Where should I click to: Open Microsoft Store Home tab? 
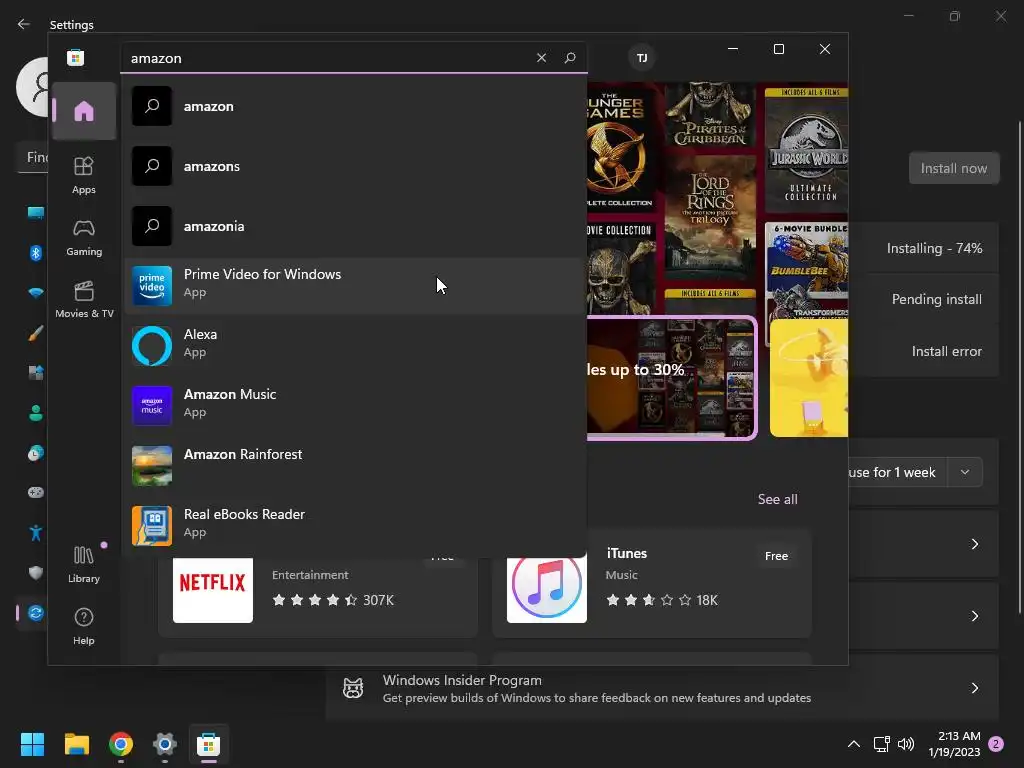tap(84, 111)
